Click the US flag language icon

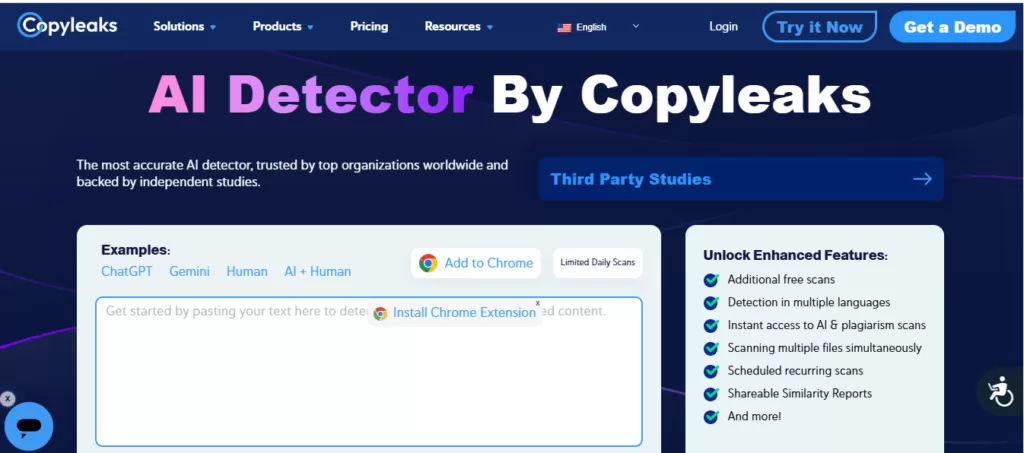[564, 27]
